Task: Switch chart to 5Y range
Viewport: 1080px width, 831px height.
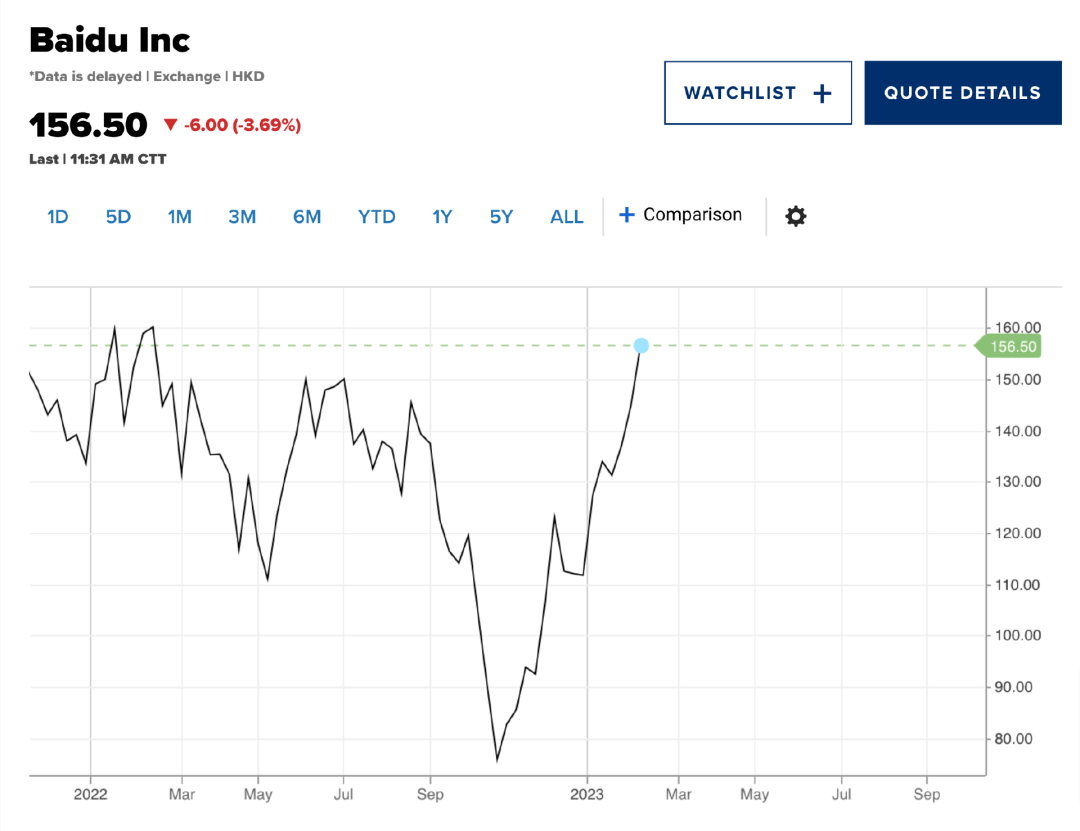Action: click(501, 216)
